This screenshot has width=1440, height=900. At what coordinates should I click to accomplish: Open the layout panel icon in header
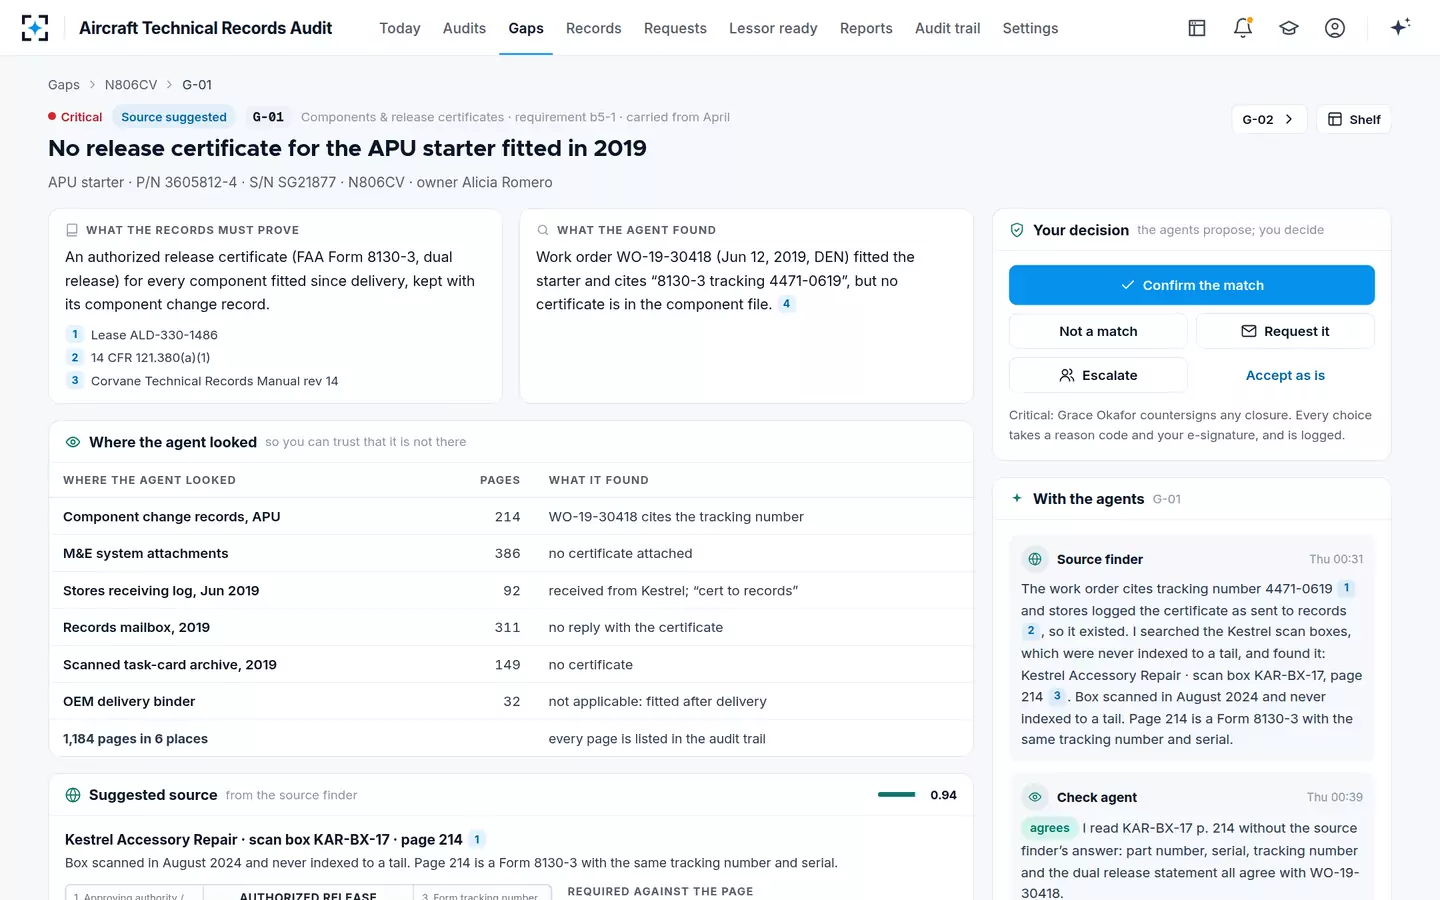[1197, 28]
